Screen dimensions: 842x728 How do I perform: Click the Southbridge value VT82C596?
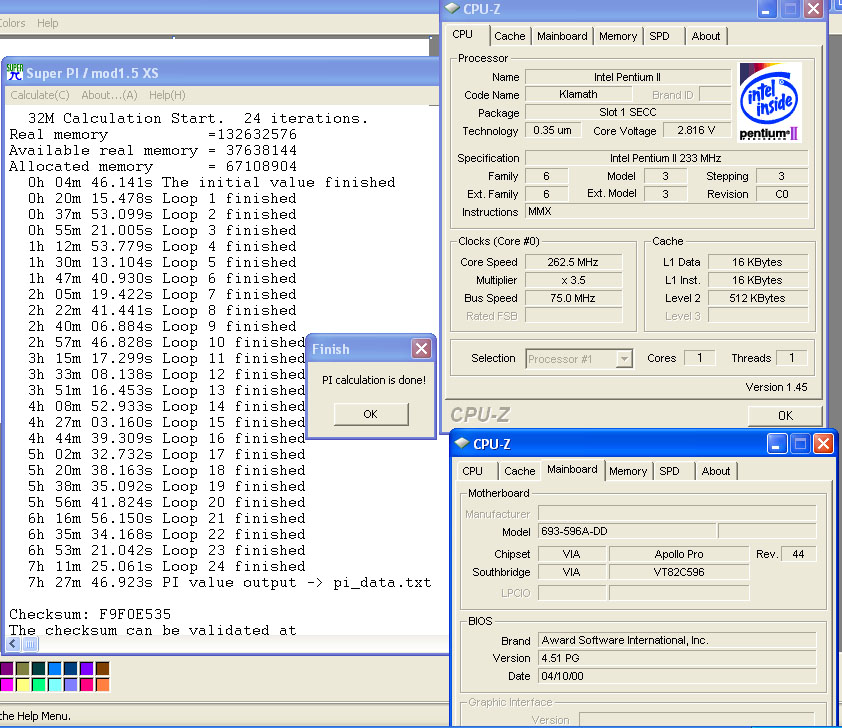pos(679,572)
